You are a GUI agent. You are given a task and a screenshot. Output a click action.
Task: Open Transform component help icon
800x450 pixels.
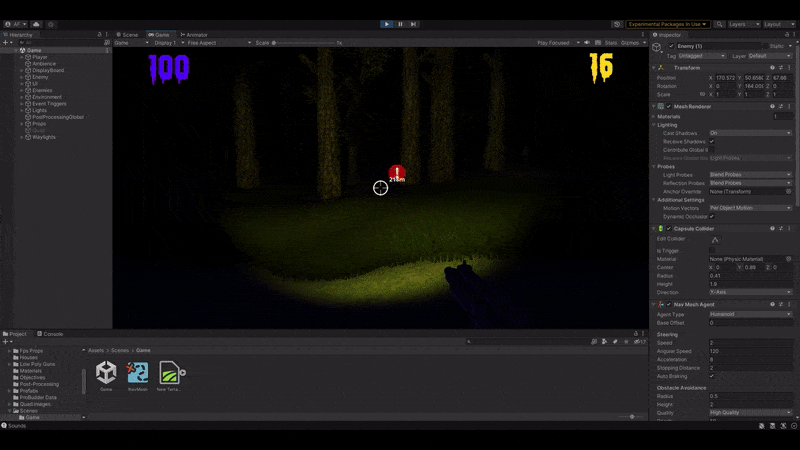click(772, 68)
